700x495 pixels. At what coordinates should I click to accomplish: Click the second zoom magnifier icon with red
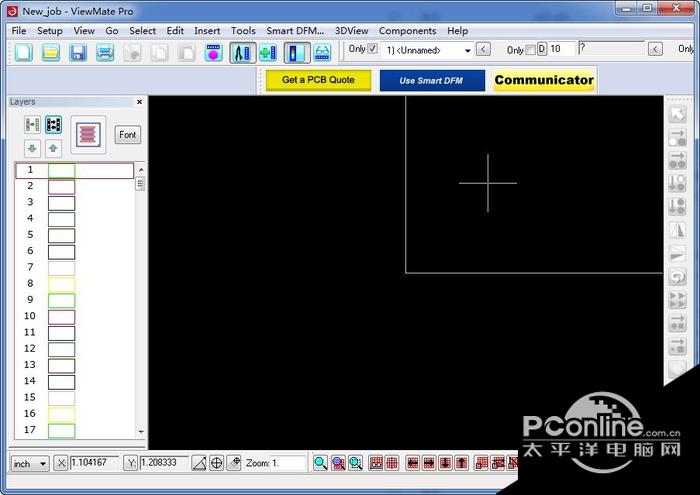pos(338,463)
